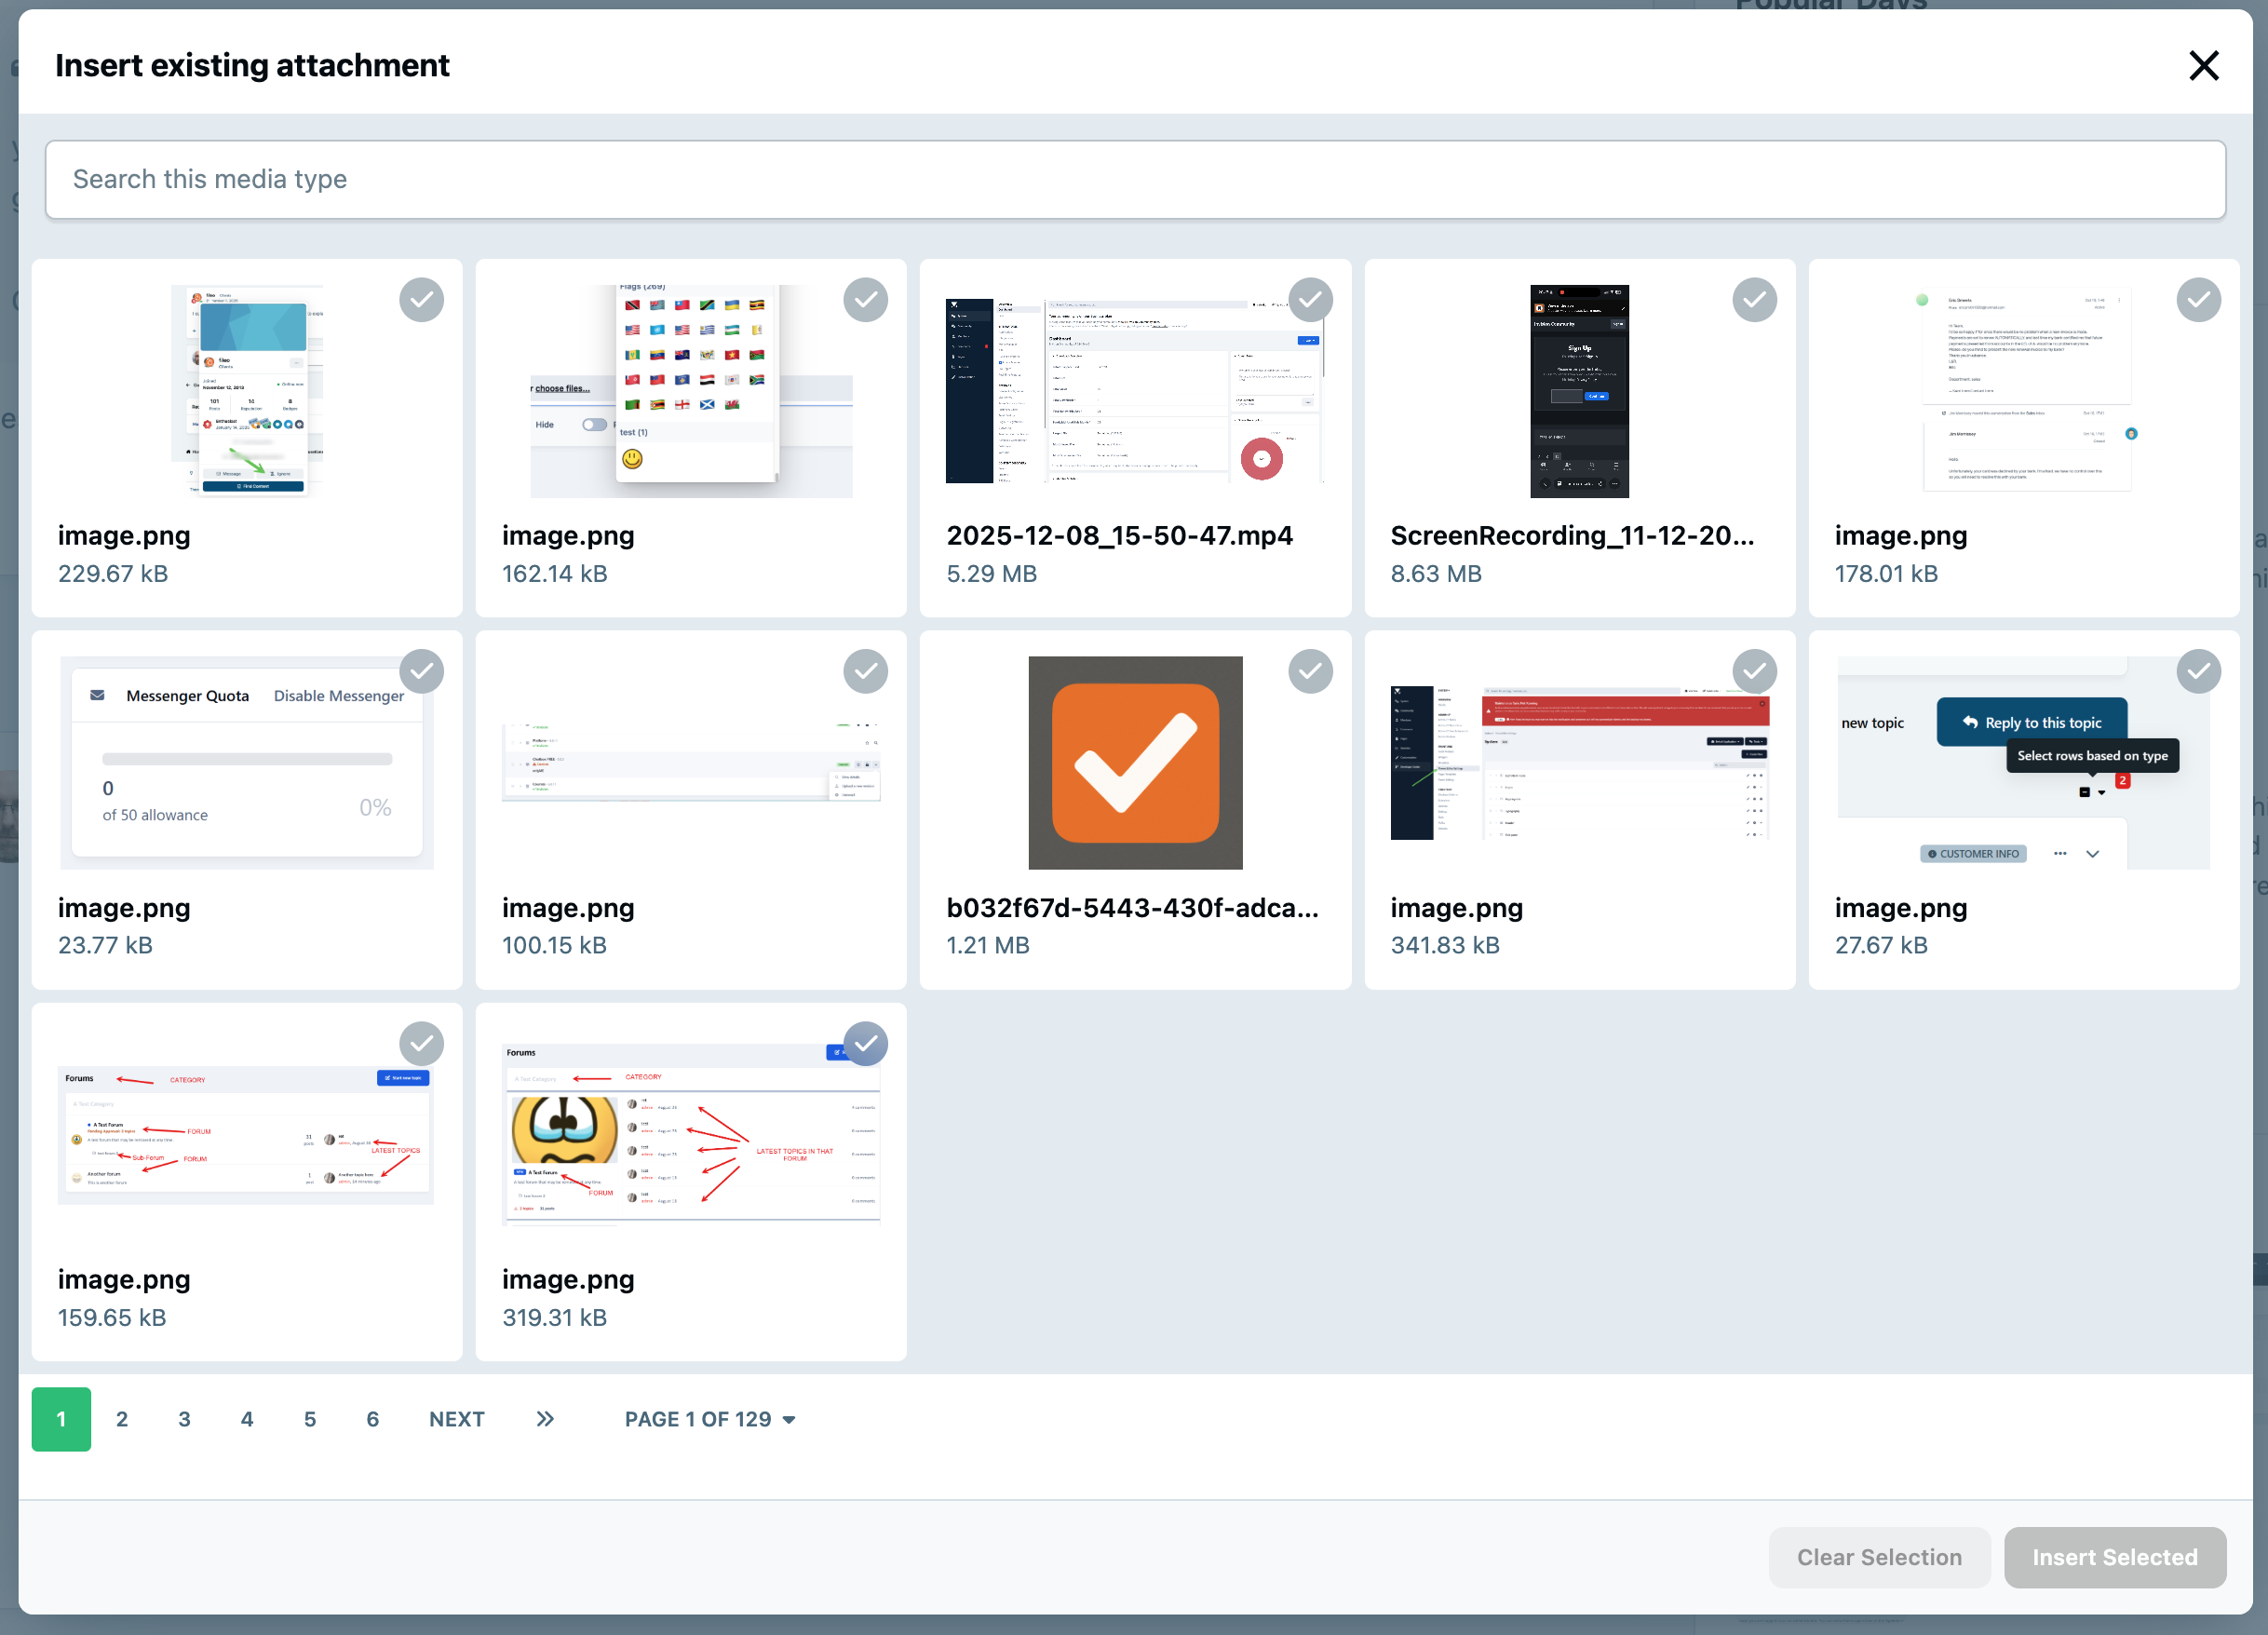The width and height of the screenshot is (2268, 1635).
Task: Open the Forums thumbnail with emoji face
Action: point(691,1135)
